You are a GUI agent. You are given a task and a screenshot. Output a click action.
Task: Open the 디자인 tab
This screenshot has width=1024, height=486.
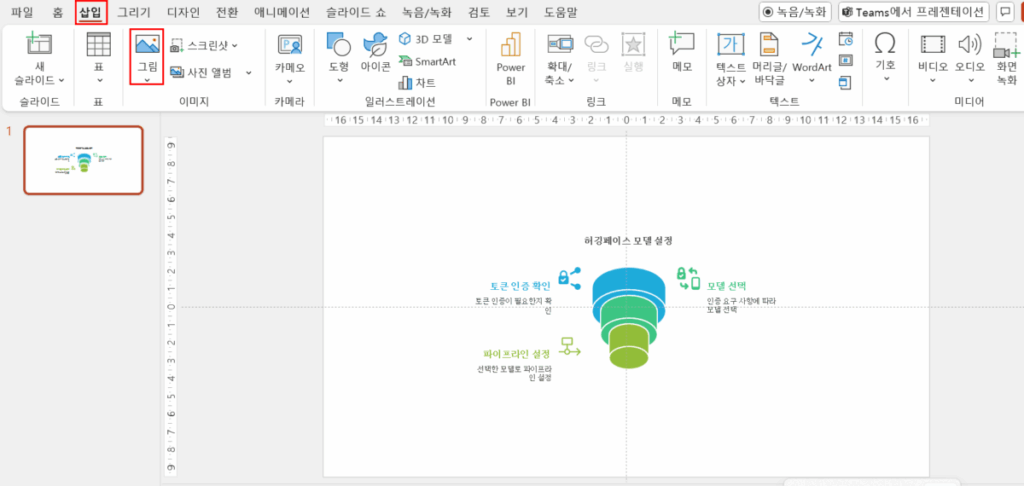click(x=184, y=12)
